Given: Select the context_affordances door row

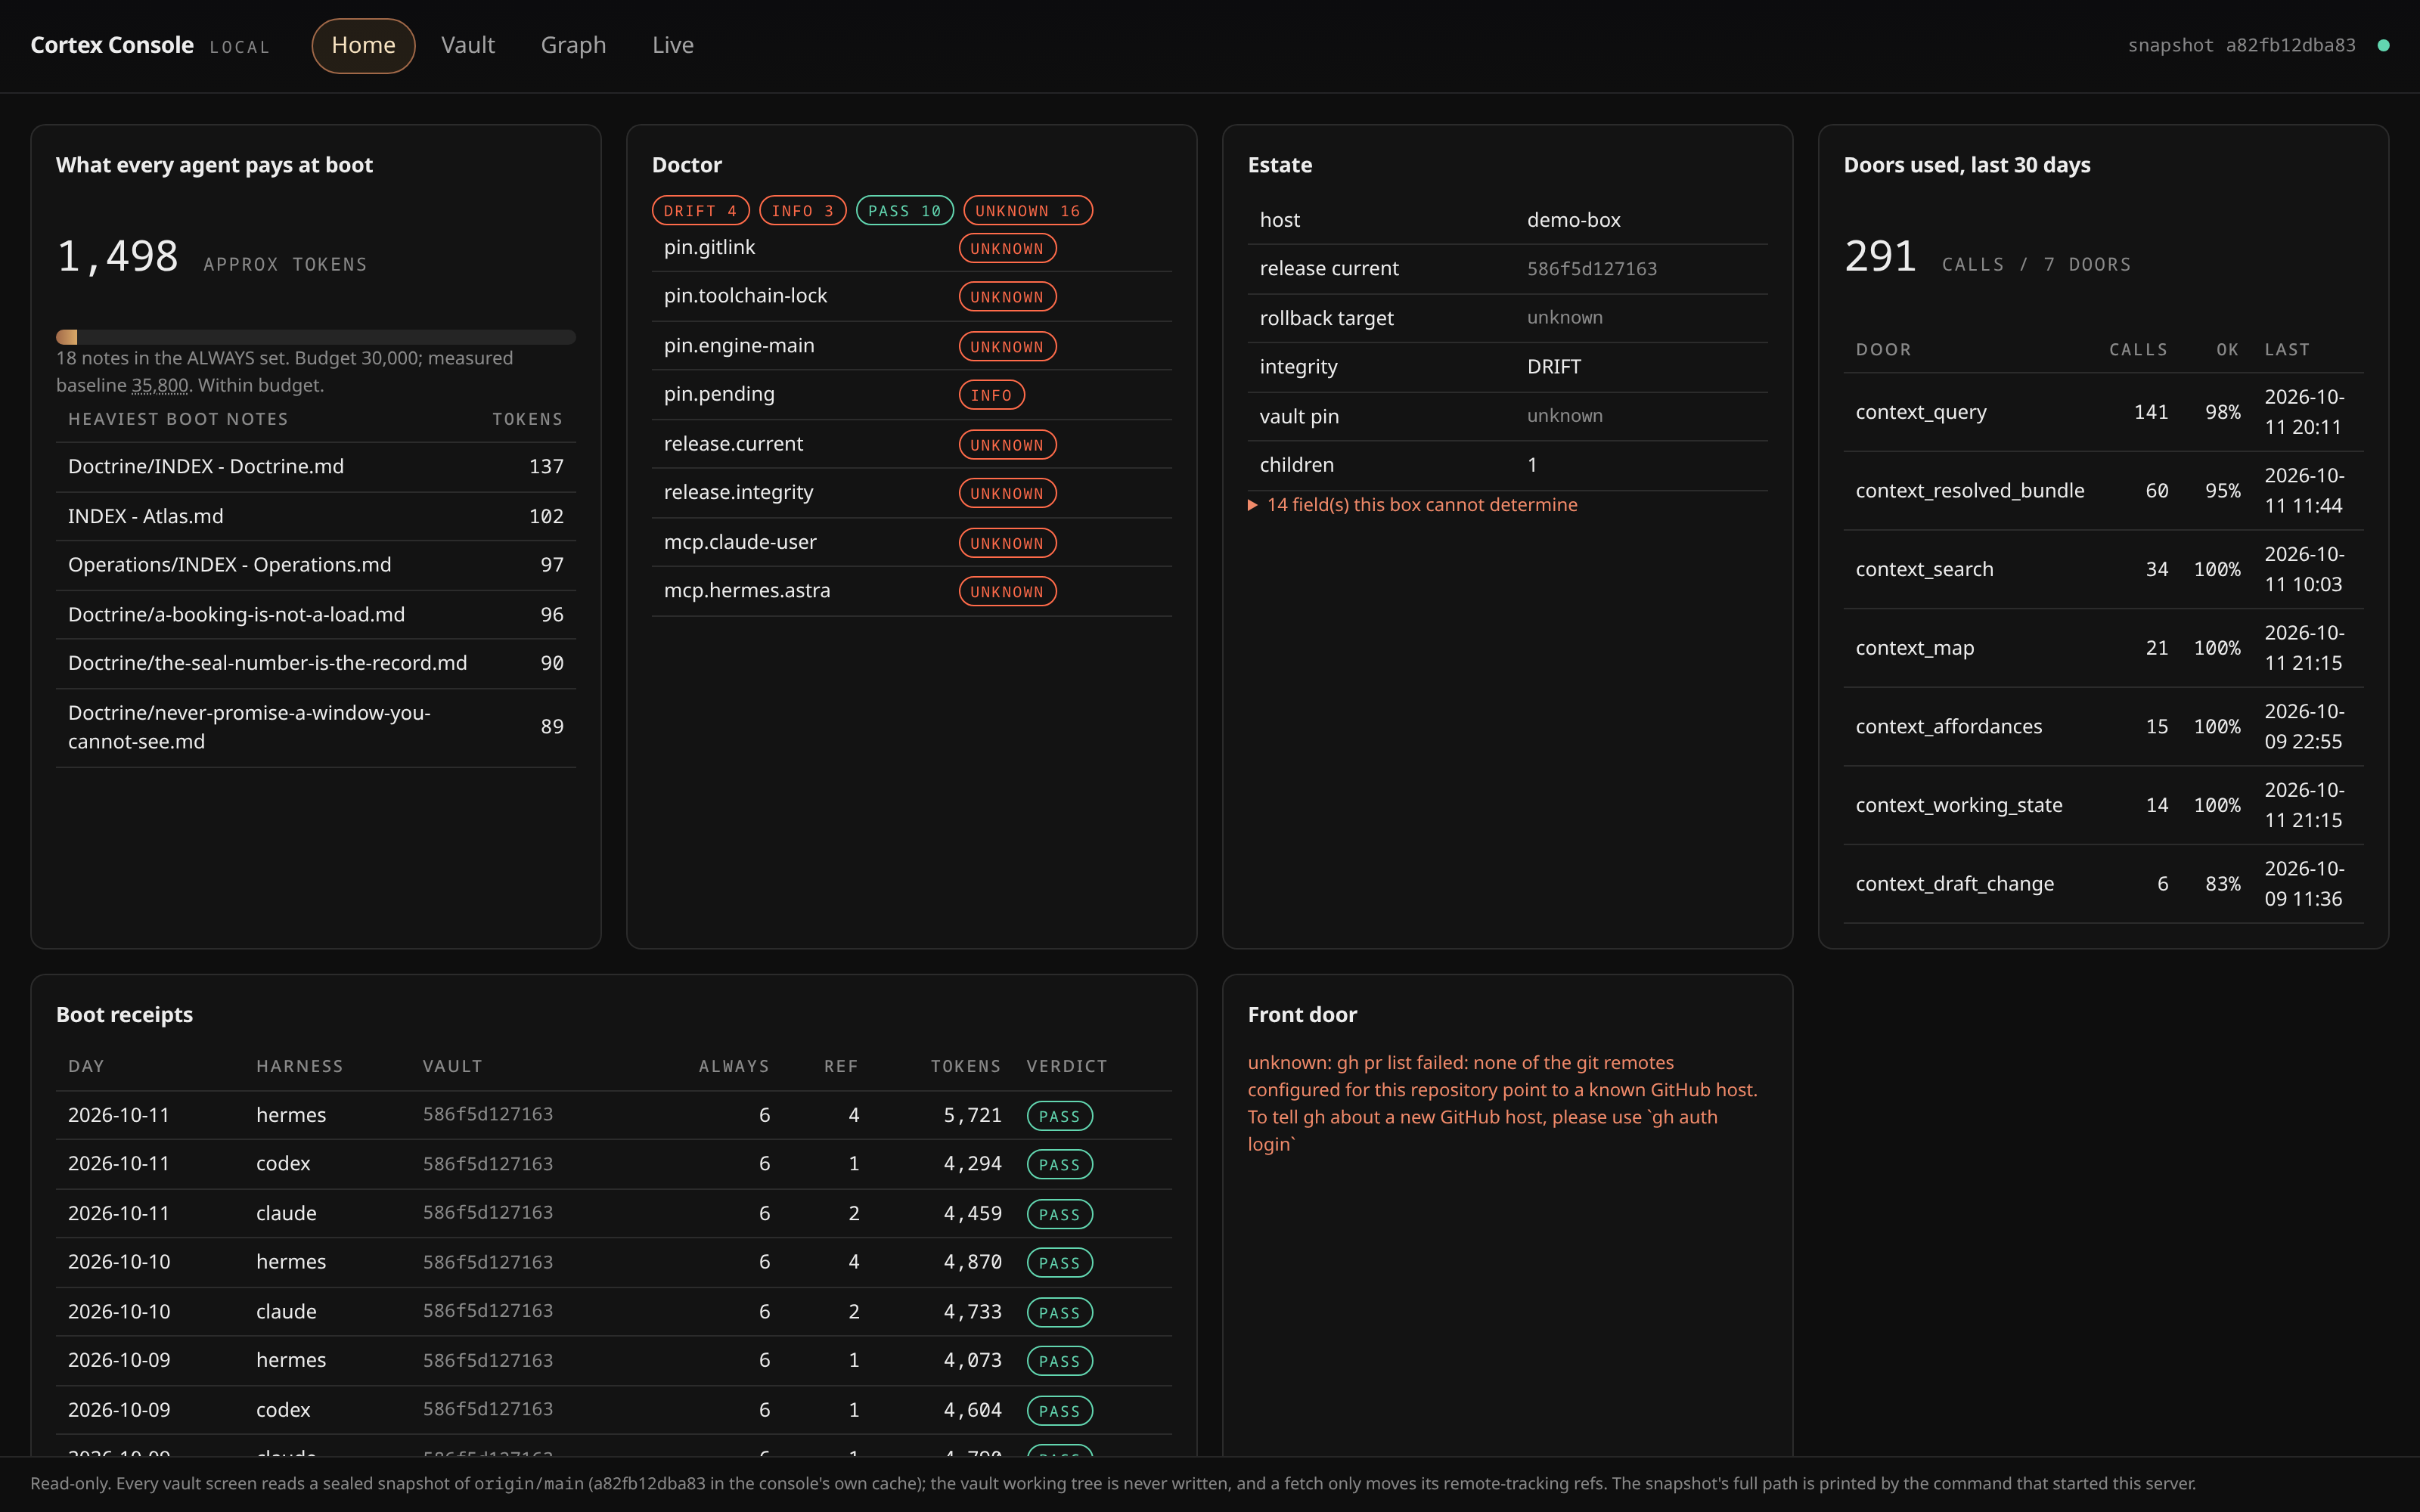Looking at the screenshot, I should [2103, 727].
